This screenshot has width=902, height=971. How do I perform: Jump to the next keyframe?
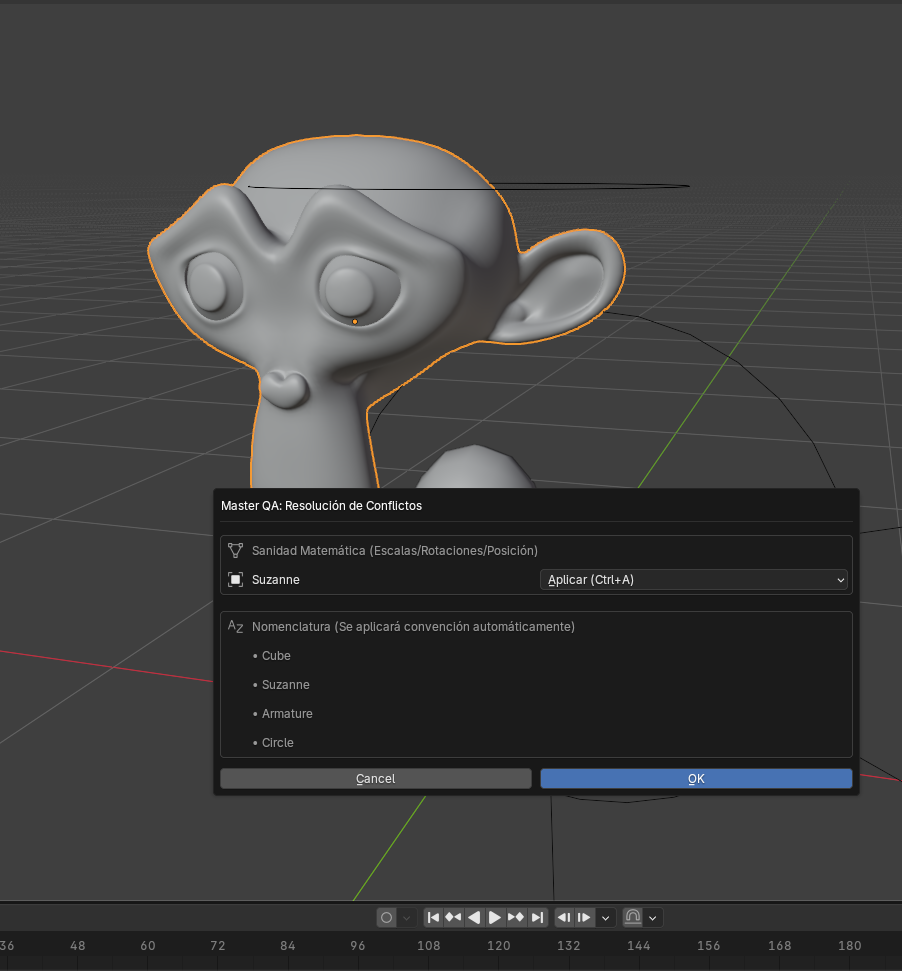[516, 917]
